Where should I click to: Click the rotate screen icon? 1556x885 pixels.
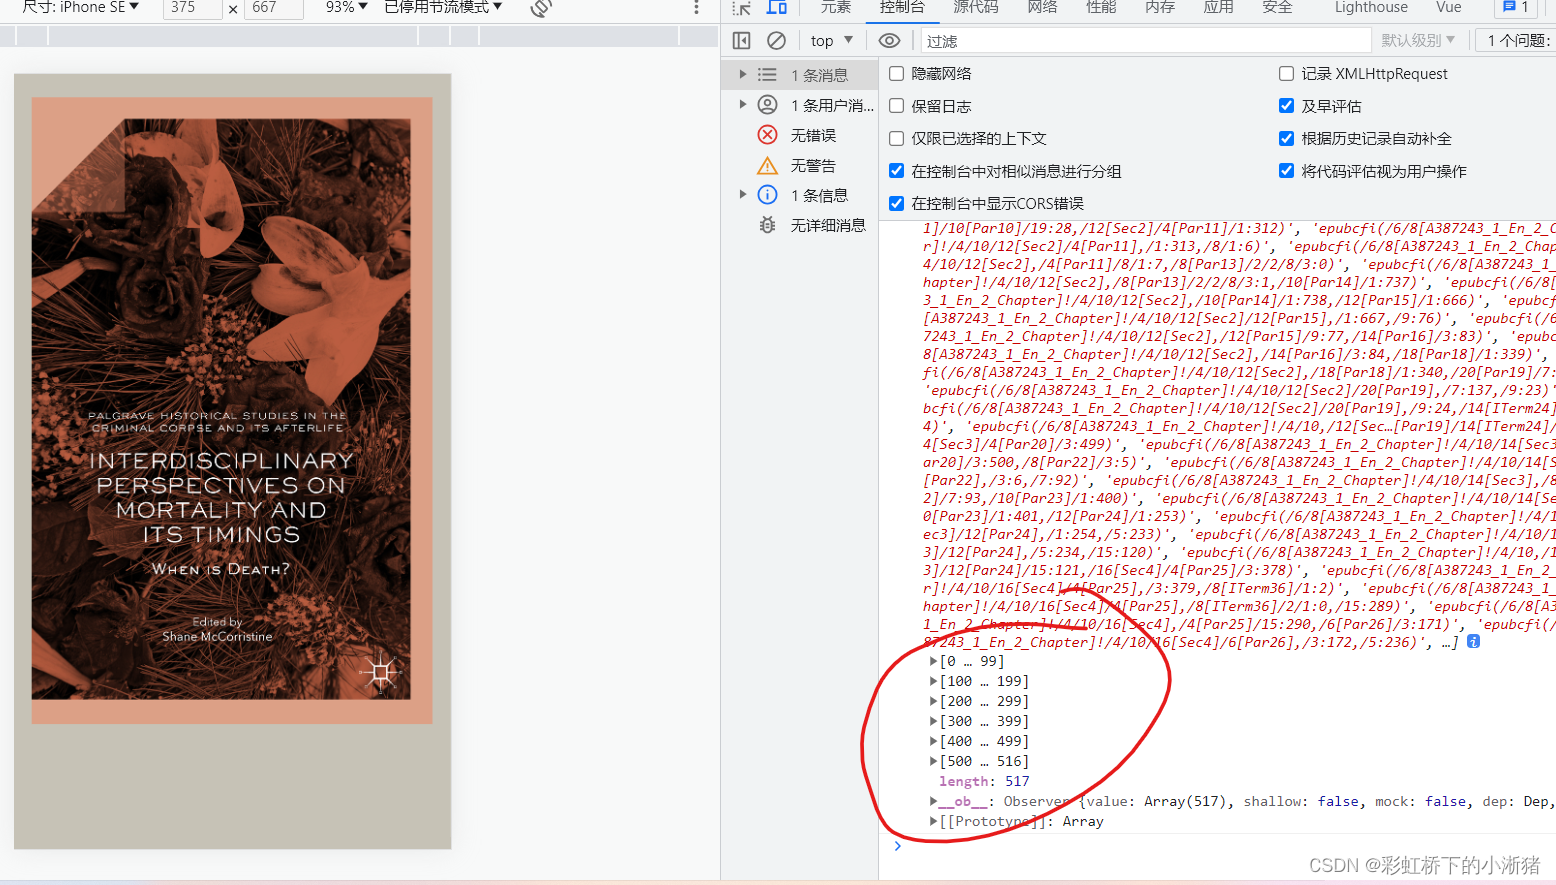pos(541,8)
